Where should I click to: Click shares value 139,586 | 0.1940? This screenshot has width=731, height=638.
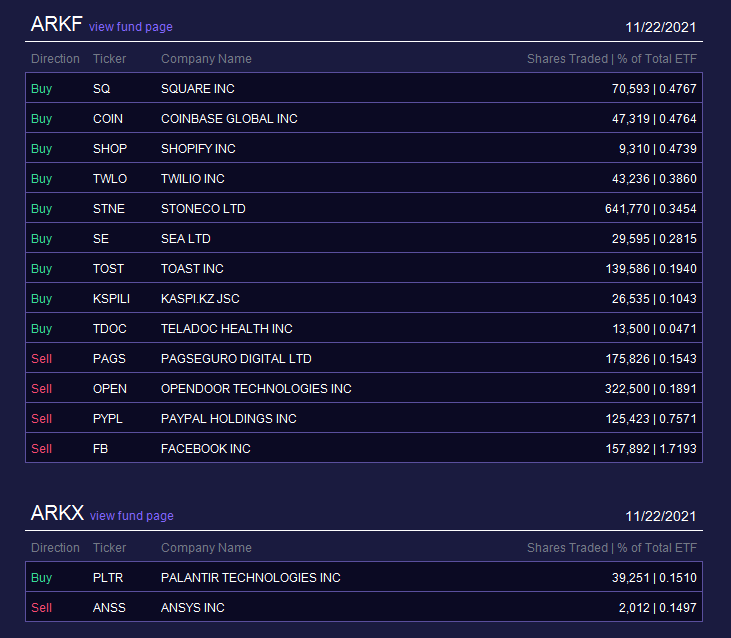tap(651, 269)
